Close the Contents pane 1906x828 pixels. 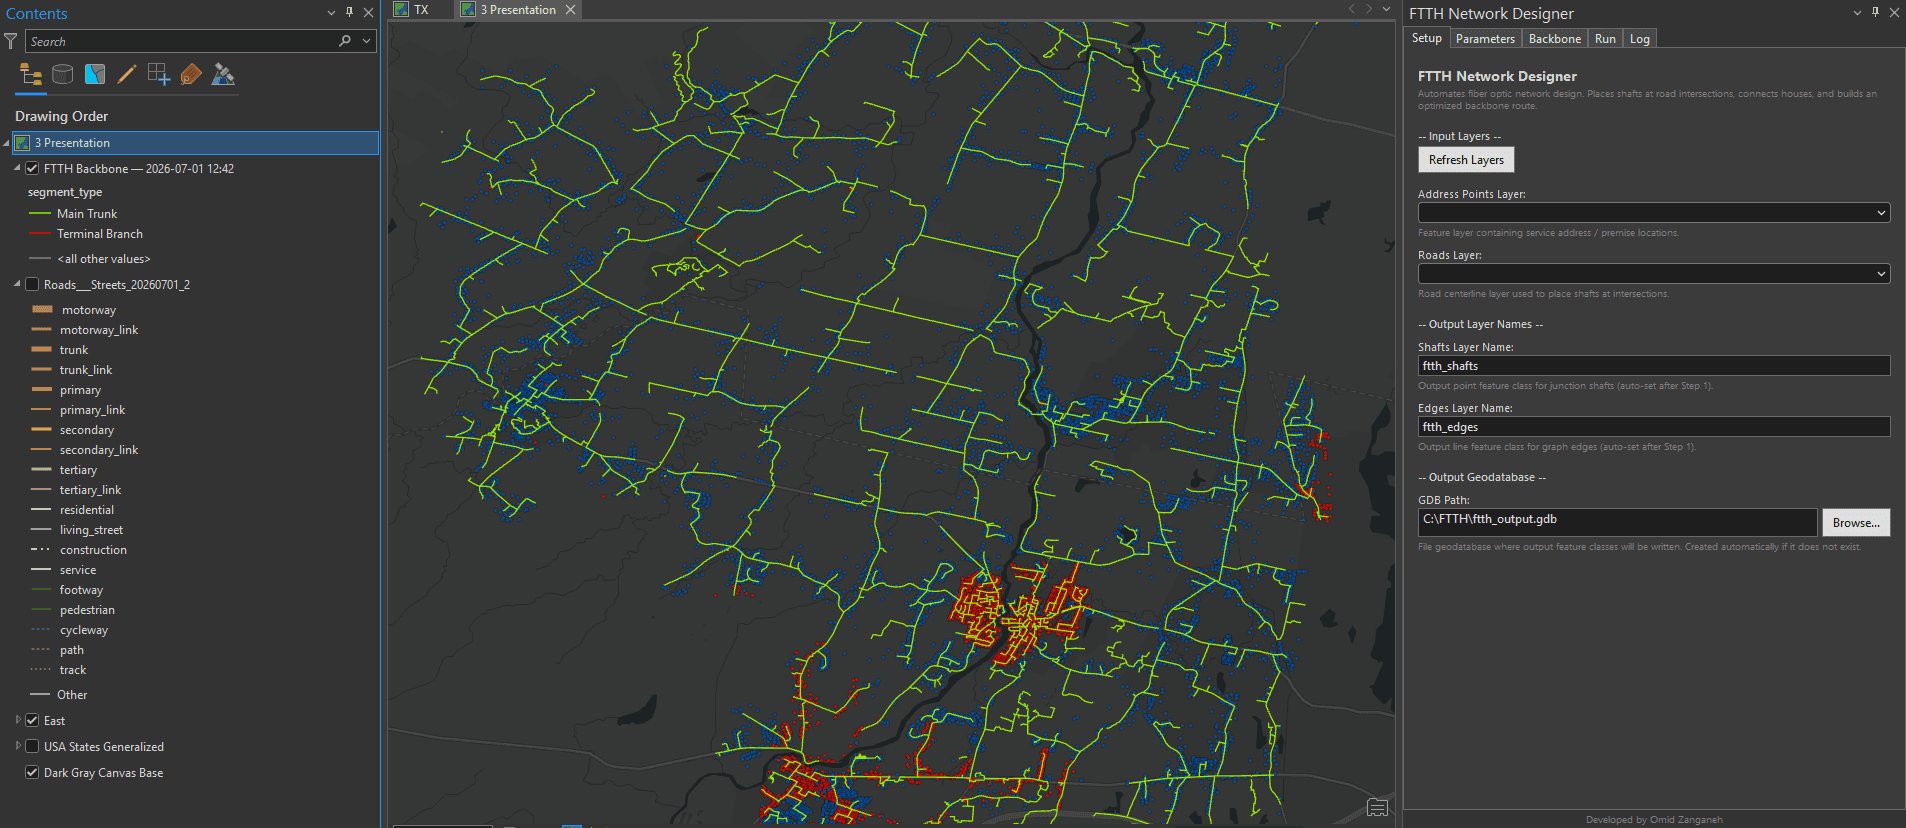point(368,12)
